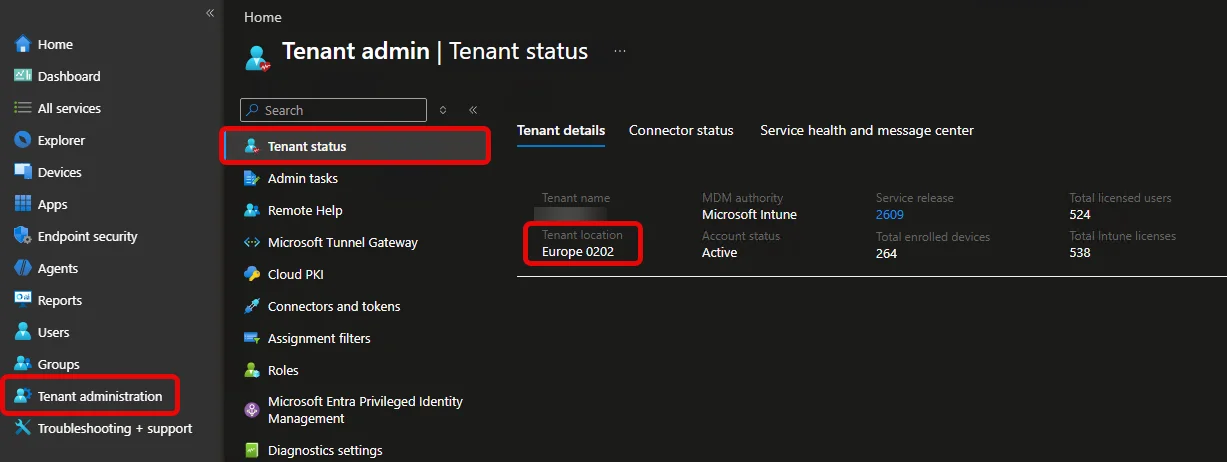Click the Tenant status menu icon
The width and height of the screenshot is (1227, 462).
(252, 146)
